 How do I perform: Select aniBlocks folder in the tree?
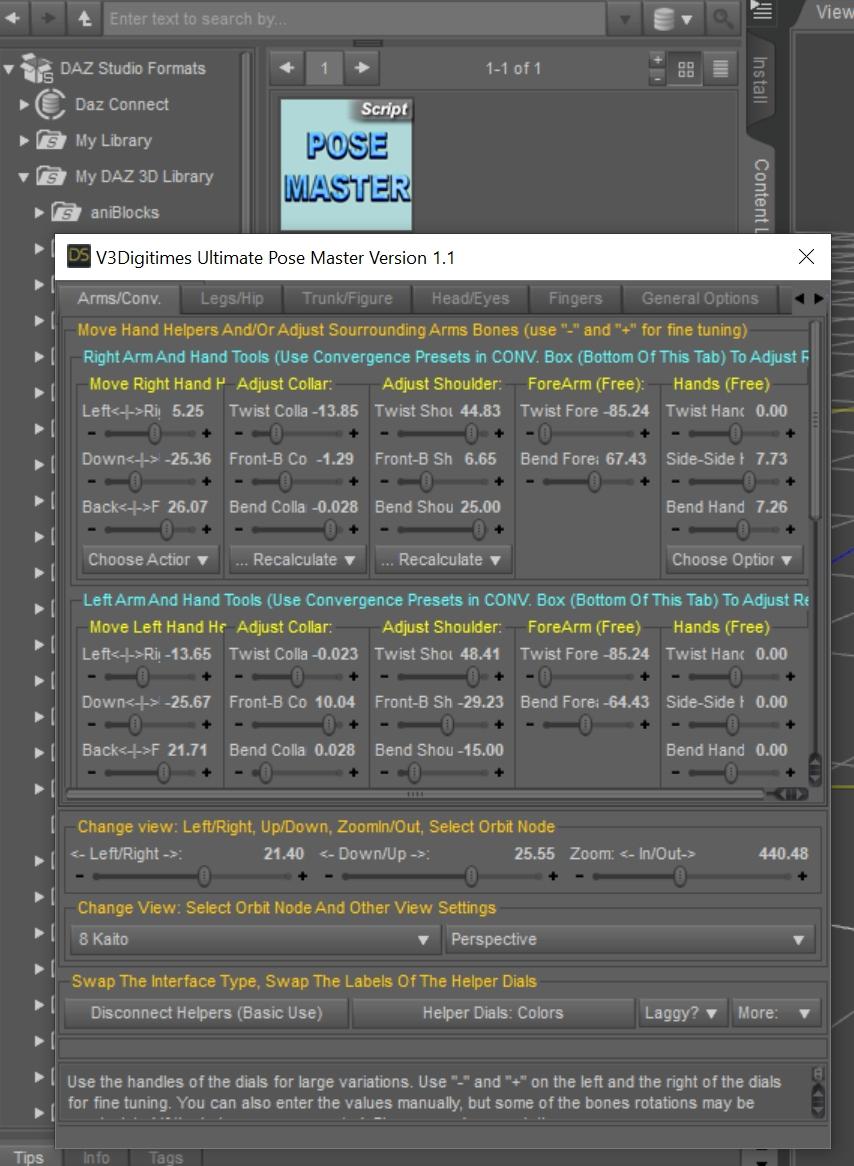124,213
